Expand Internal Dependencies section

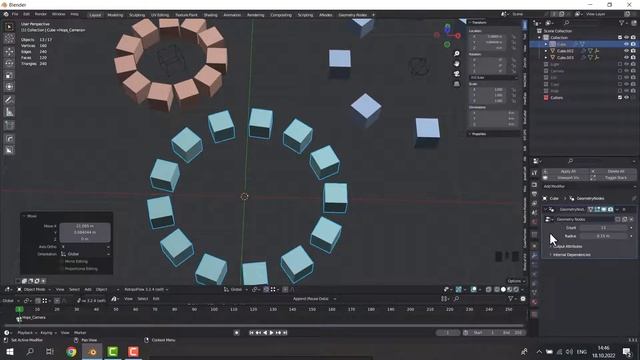tap(570, 255)
